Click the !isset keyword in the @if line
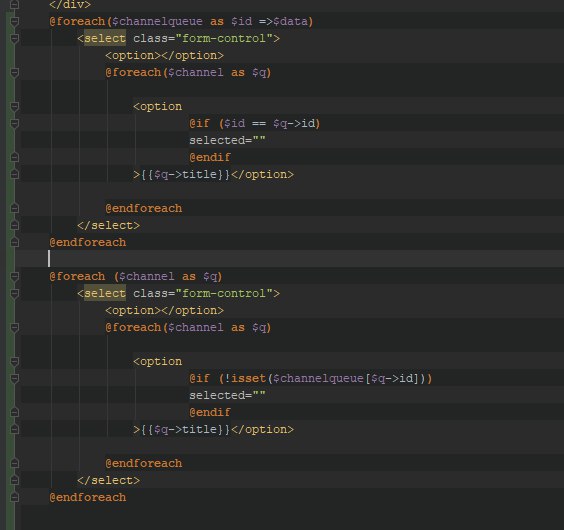 click(x=246, y=378)
